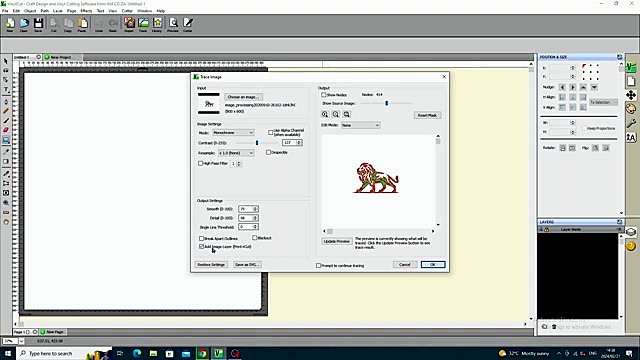This screenshot has height=360, width=640.
Task: Click the Save as SVG button
Action: coord(247,264)
